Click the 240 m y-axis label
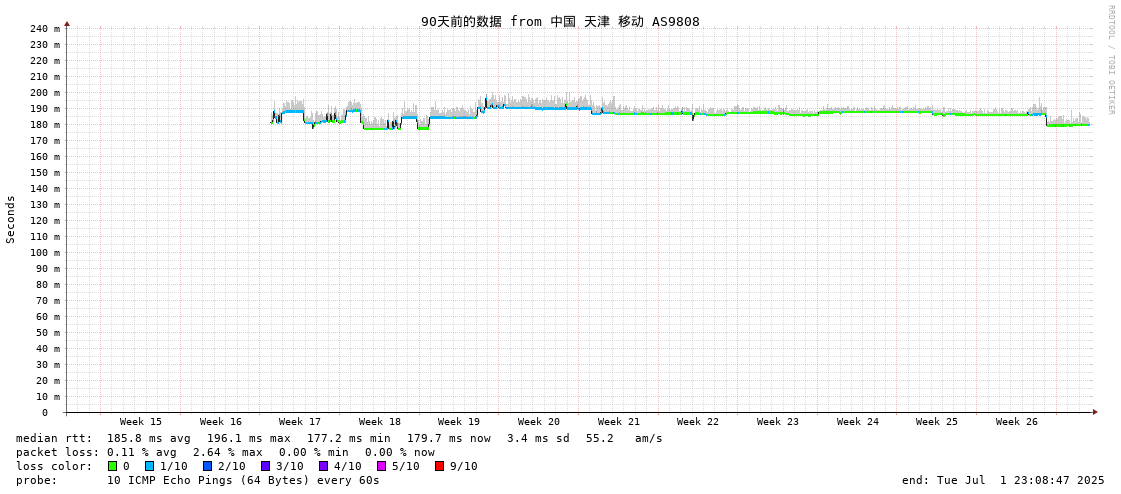The height and width of the screenshot is (494, 1121). [x=46, y=29]
